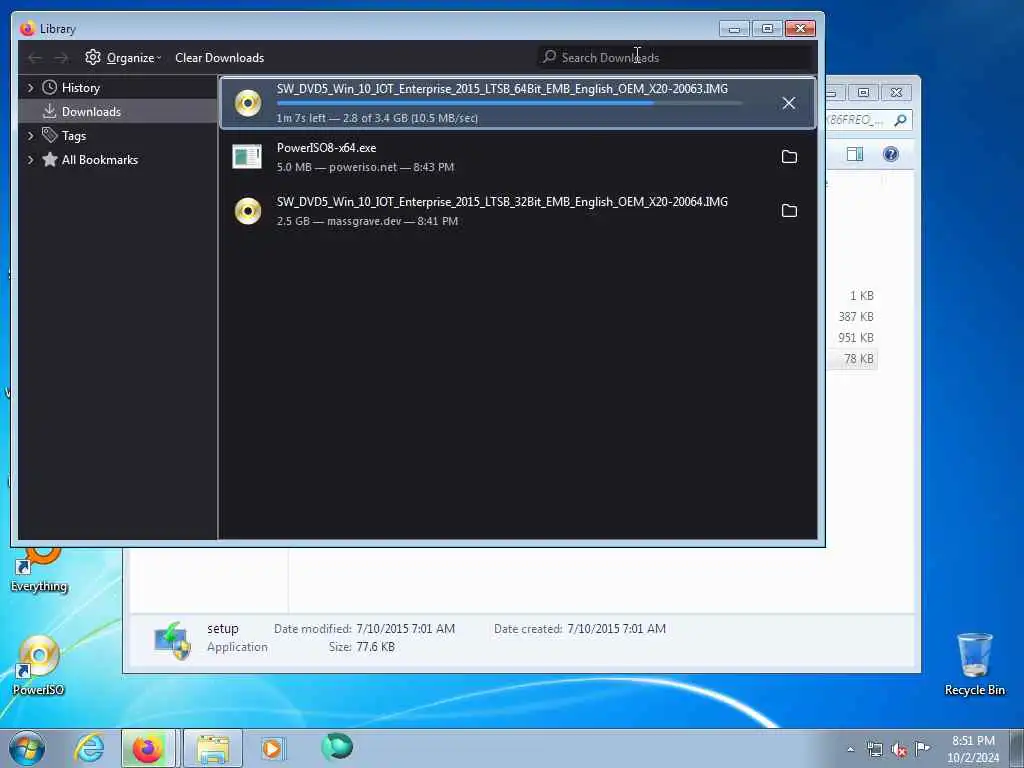
Task: Click the disc icon of the 32Bit IMG download
Action: 248,211
